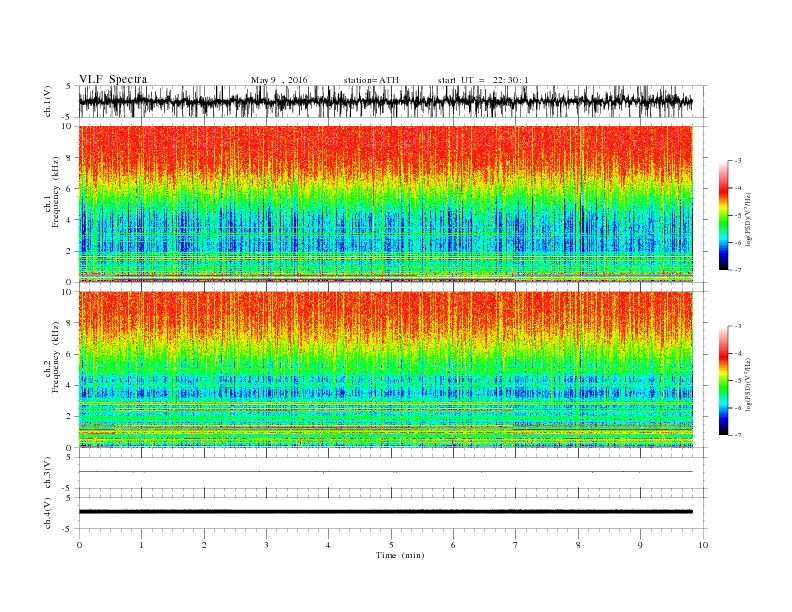Click the 'ch.1(V)' axis label
This screenshot has width=792, height=612.
tap(47, 102)
